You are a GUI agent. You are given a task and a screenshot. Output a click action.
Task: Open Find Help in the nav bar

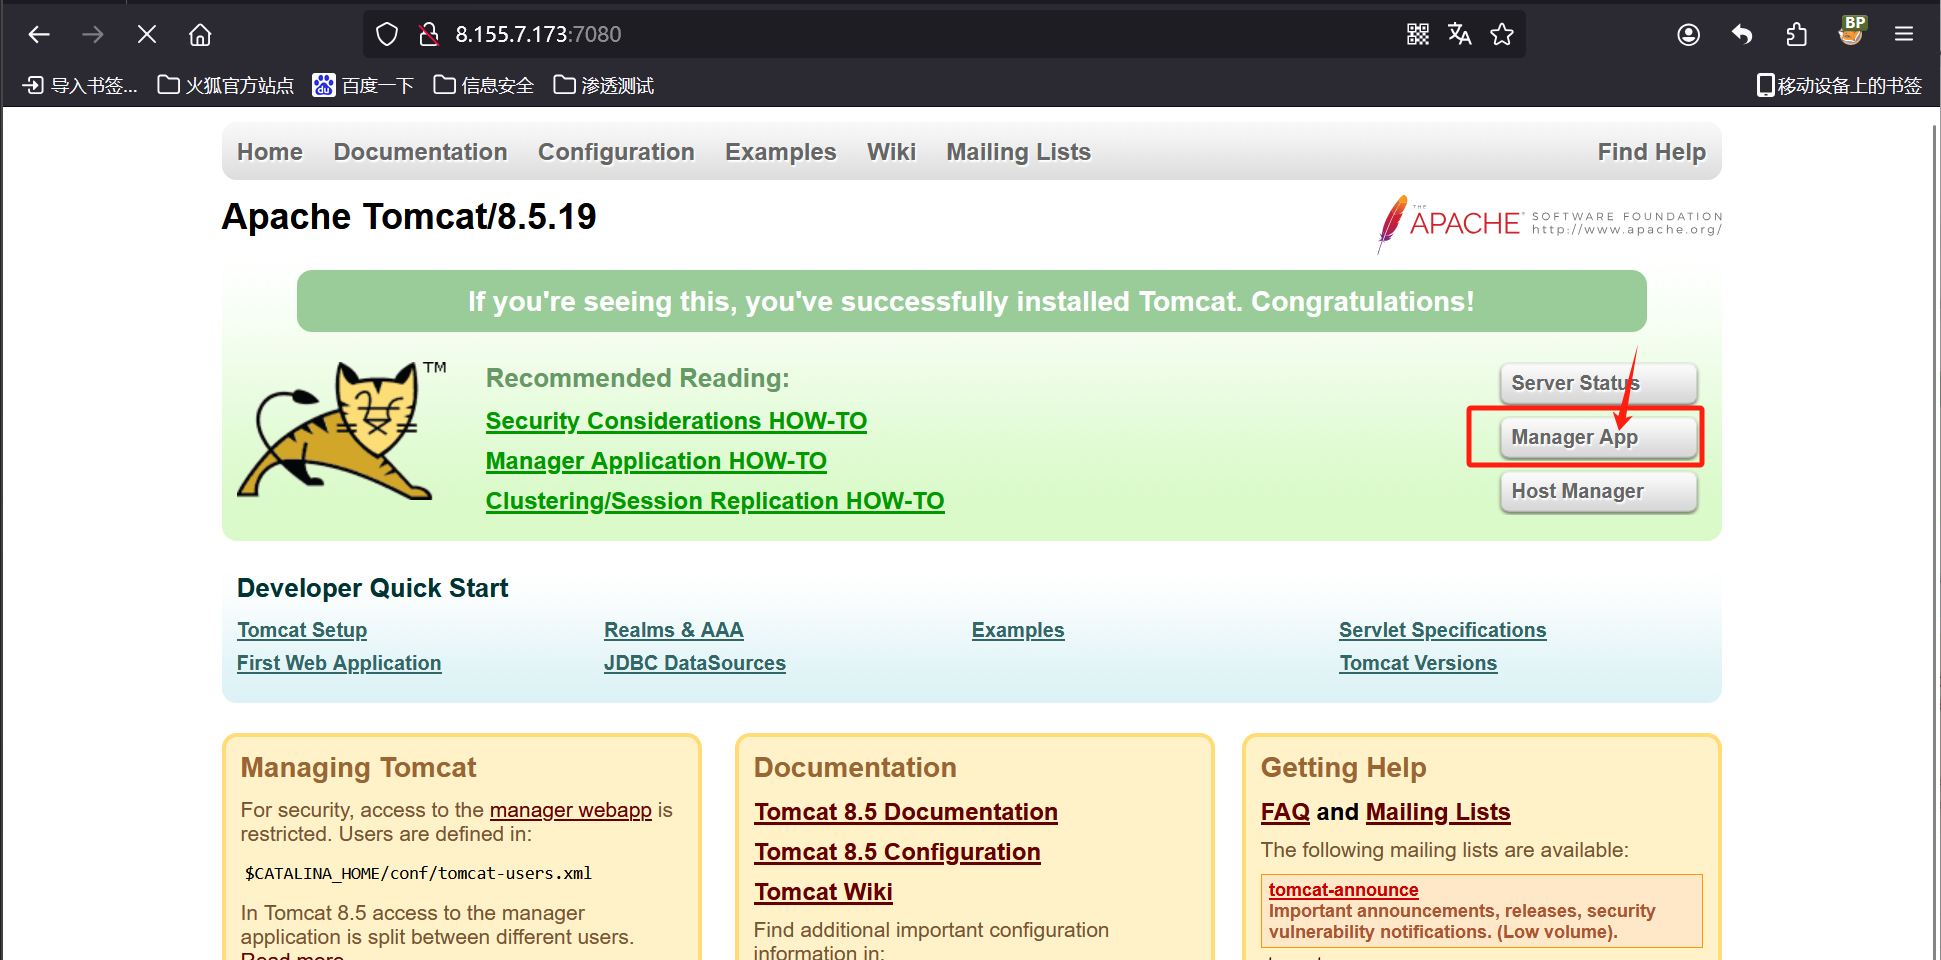point(1652,152)
